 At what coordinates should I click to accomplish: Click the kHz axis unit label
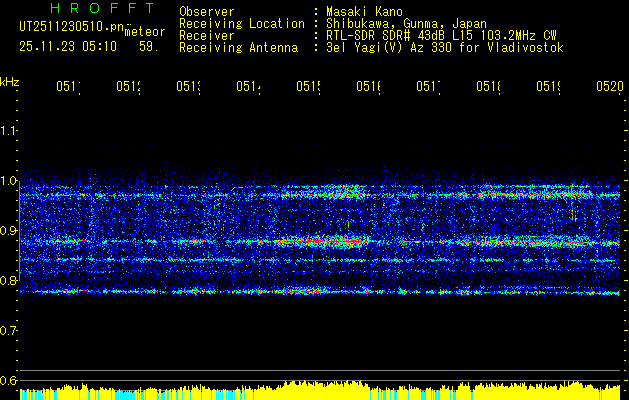(x=9, y=82)
